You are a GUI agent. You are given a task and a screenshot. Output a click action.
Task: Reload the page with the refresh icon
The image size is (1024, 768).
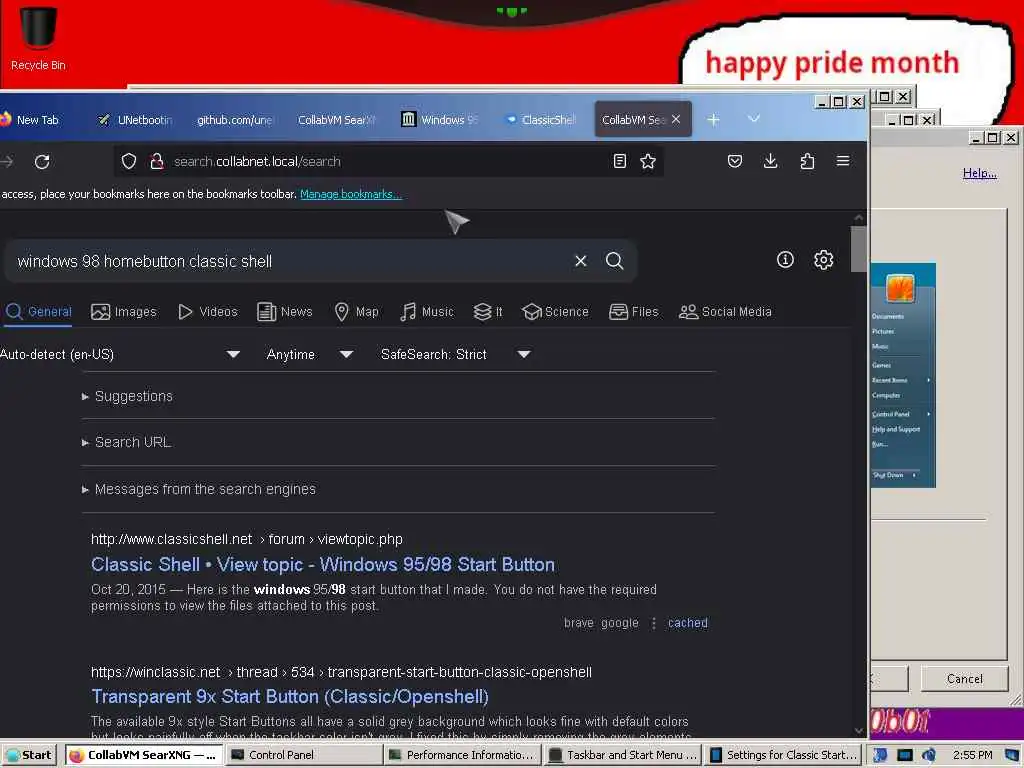point(42,161)
